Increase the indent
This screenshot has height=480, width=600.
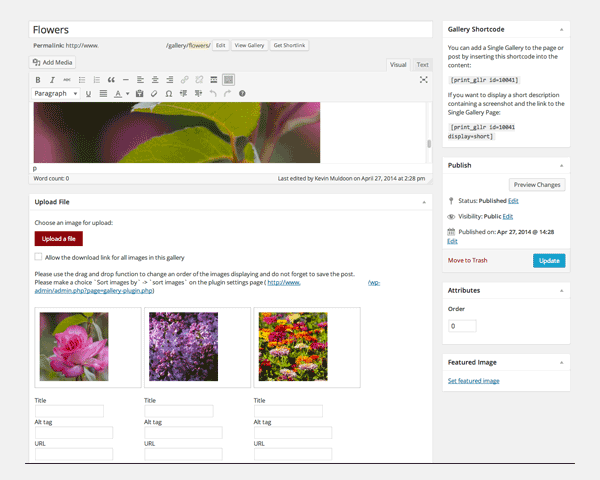pyautogui.click(x=198, y=93)
